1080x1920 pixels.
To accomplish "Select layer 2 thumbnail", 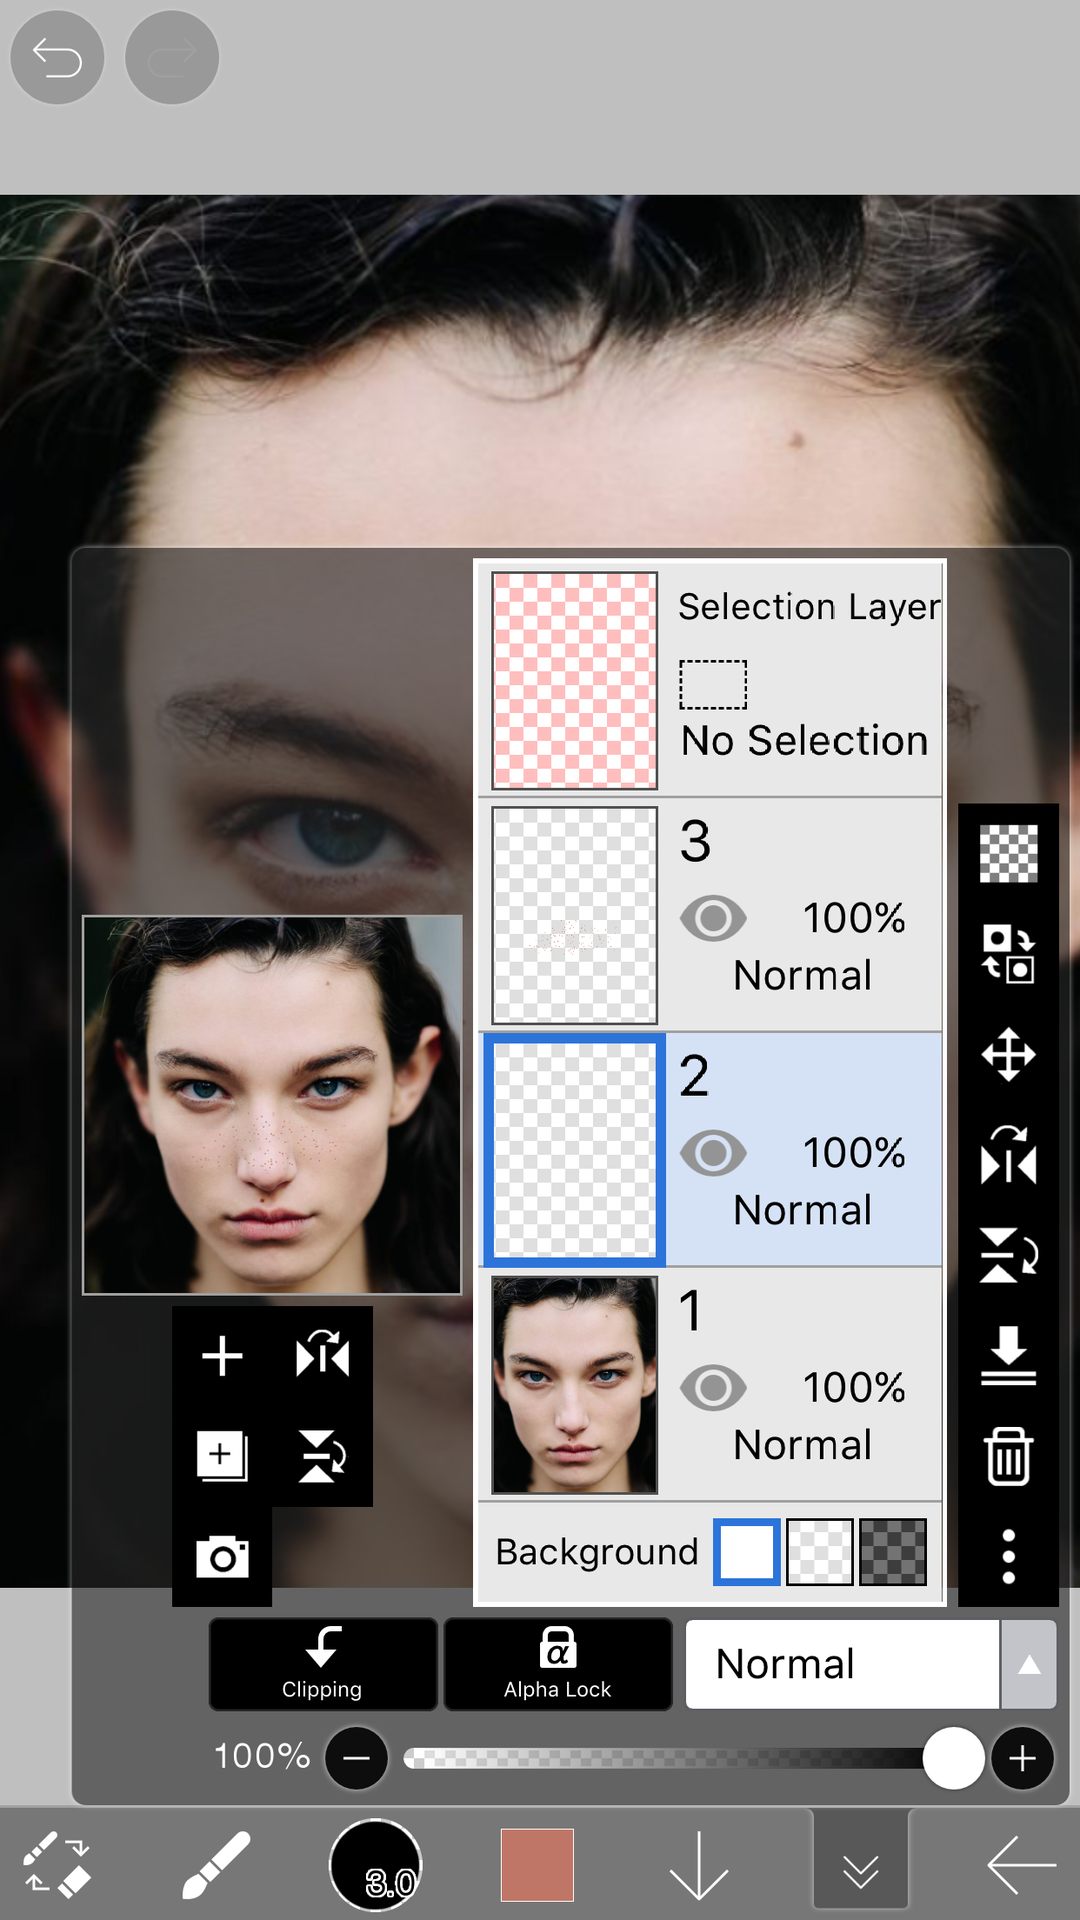I will [x=575, y=1150].
